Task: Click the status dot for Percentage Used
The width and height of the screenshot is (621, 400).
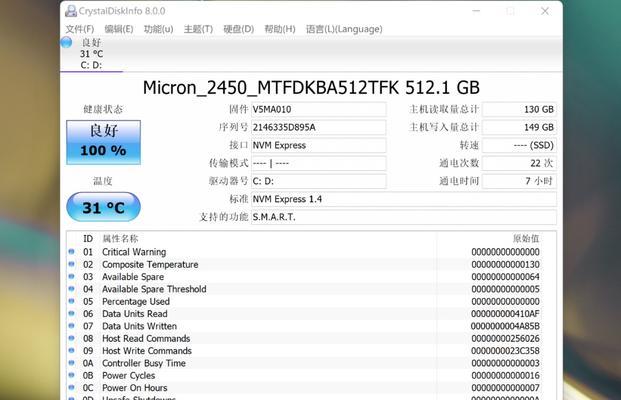Action: point(71,301)
